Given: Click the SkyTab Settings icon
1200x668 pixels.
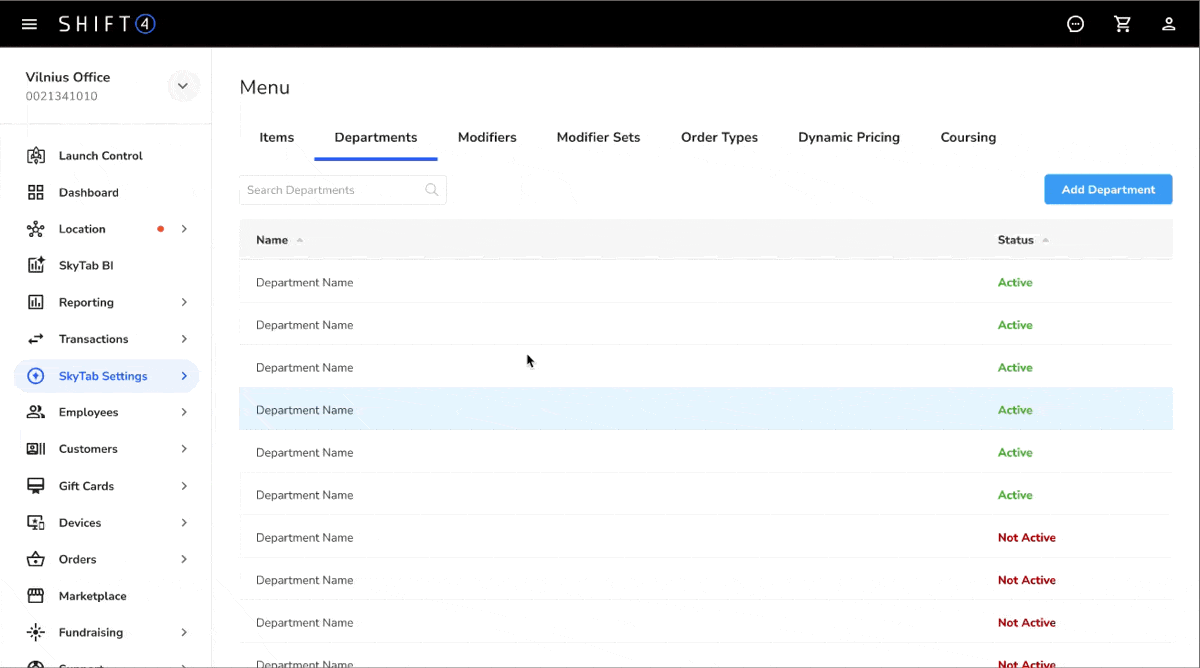Looking at the screenshot, I should pos(36,376).
